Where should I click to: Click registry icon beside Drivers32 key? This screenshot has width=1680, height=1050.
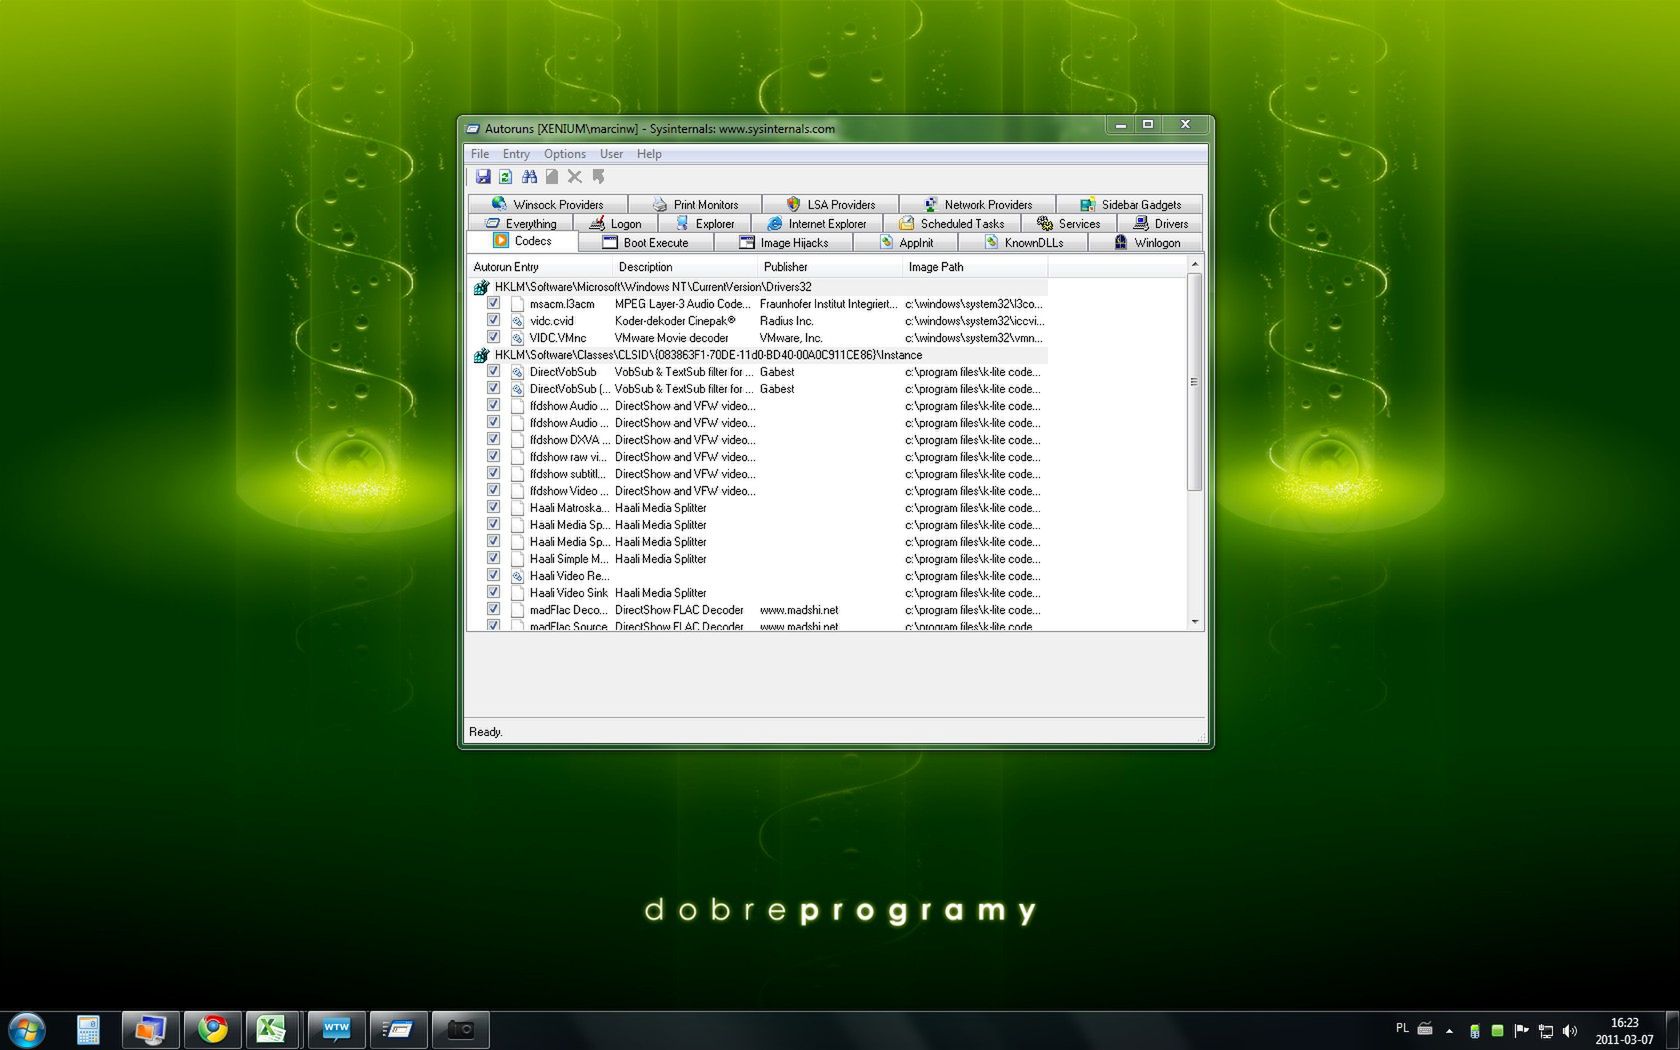pos(481,287)
